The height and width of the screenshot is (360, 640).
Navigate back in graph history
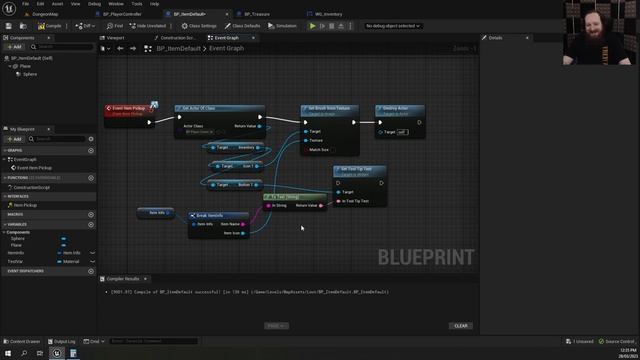coord(120,49)
